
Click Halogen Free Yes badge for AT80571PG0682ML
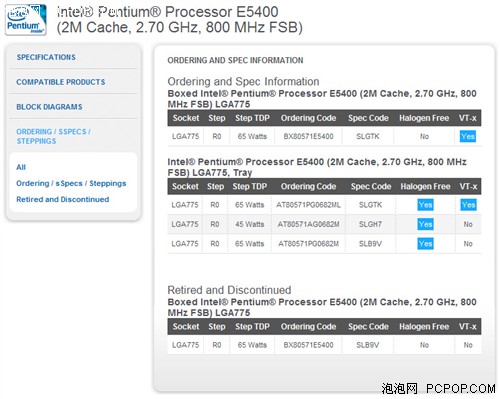425,205
